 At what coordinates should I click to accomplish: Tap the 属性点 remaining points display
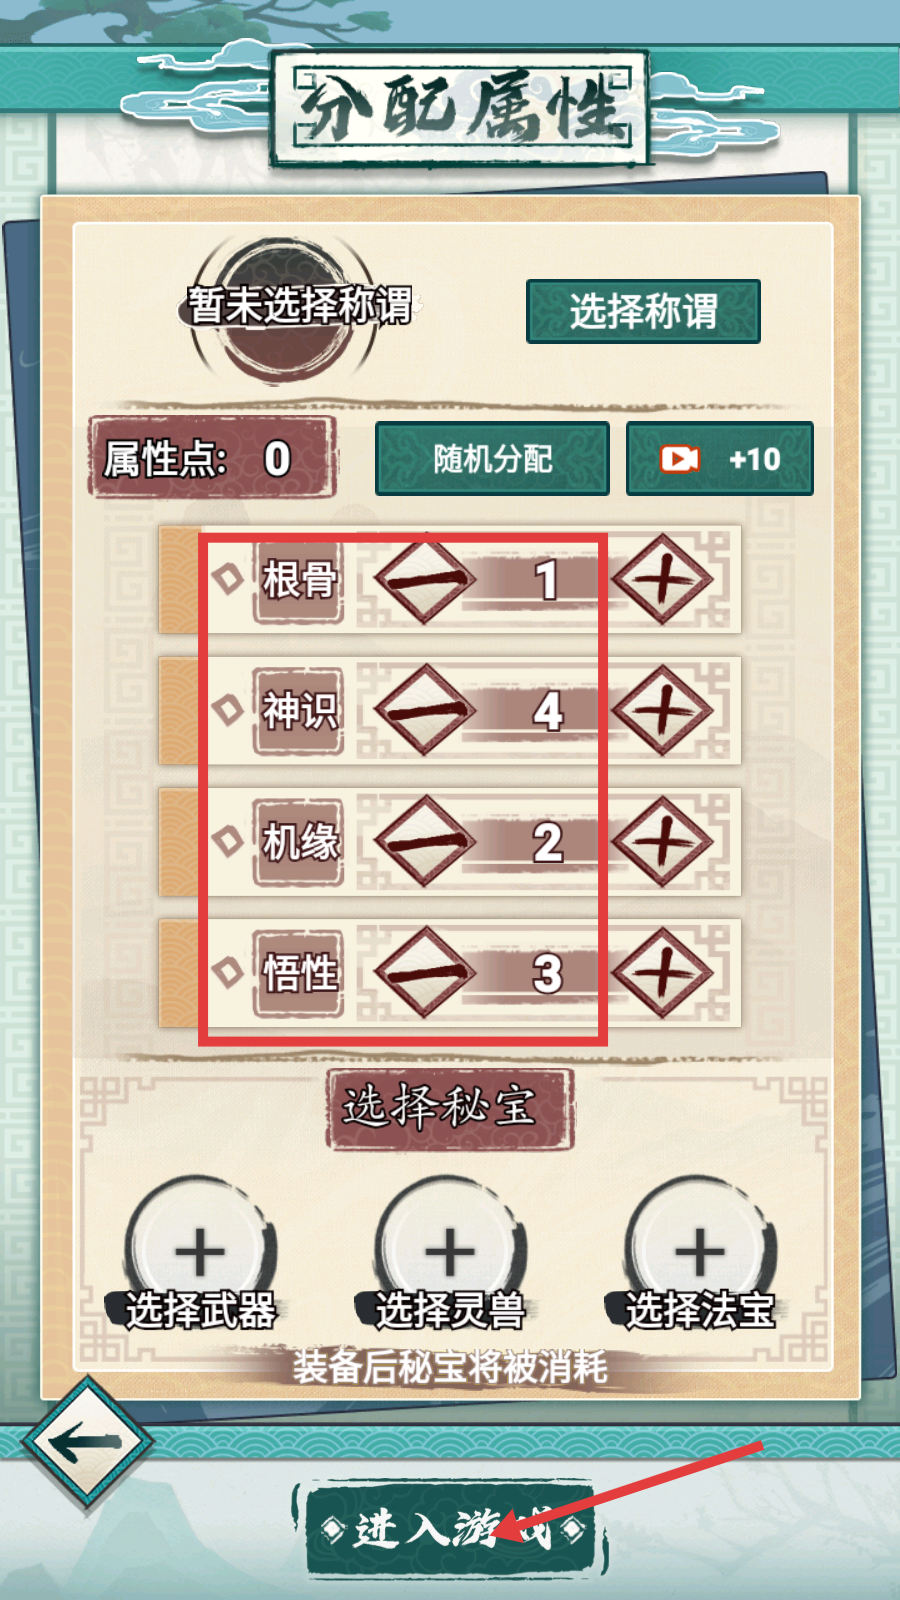(212, 459)
